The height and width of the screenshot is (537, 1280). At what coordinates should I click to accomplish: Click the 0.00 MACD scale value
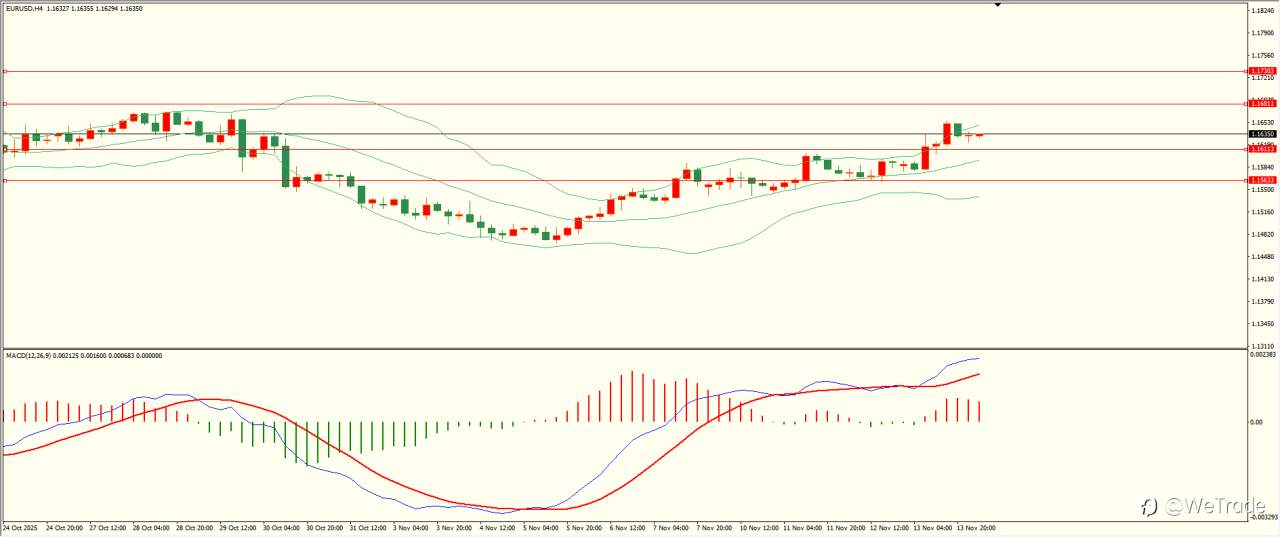click(x=1256, y=422)
